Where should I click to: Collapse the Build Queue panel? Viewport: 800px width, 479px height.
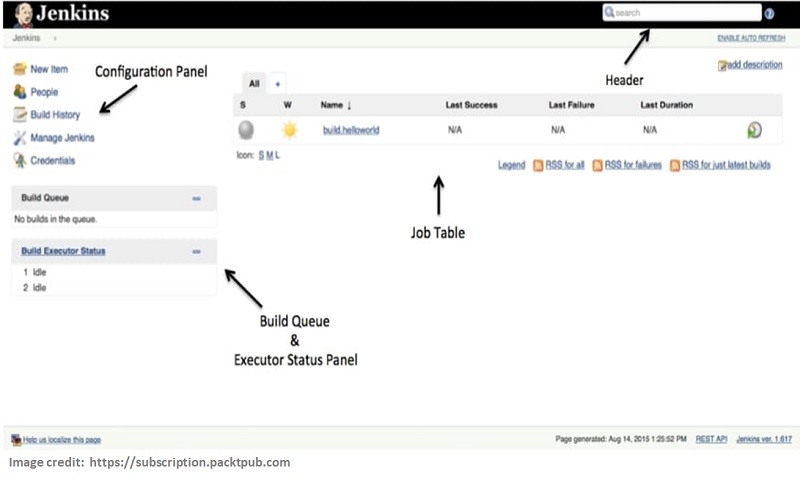196,199
